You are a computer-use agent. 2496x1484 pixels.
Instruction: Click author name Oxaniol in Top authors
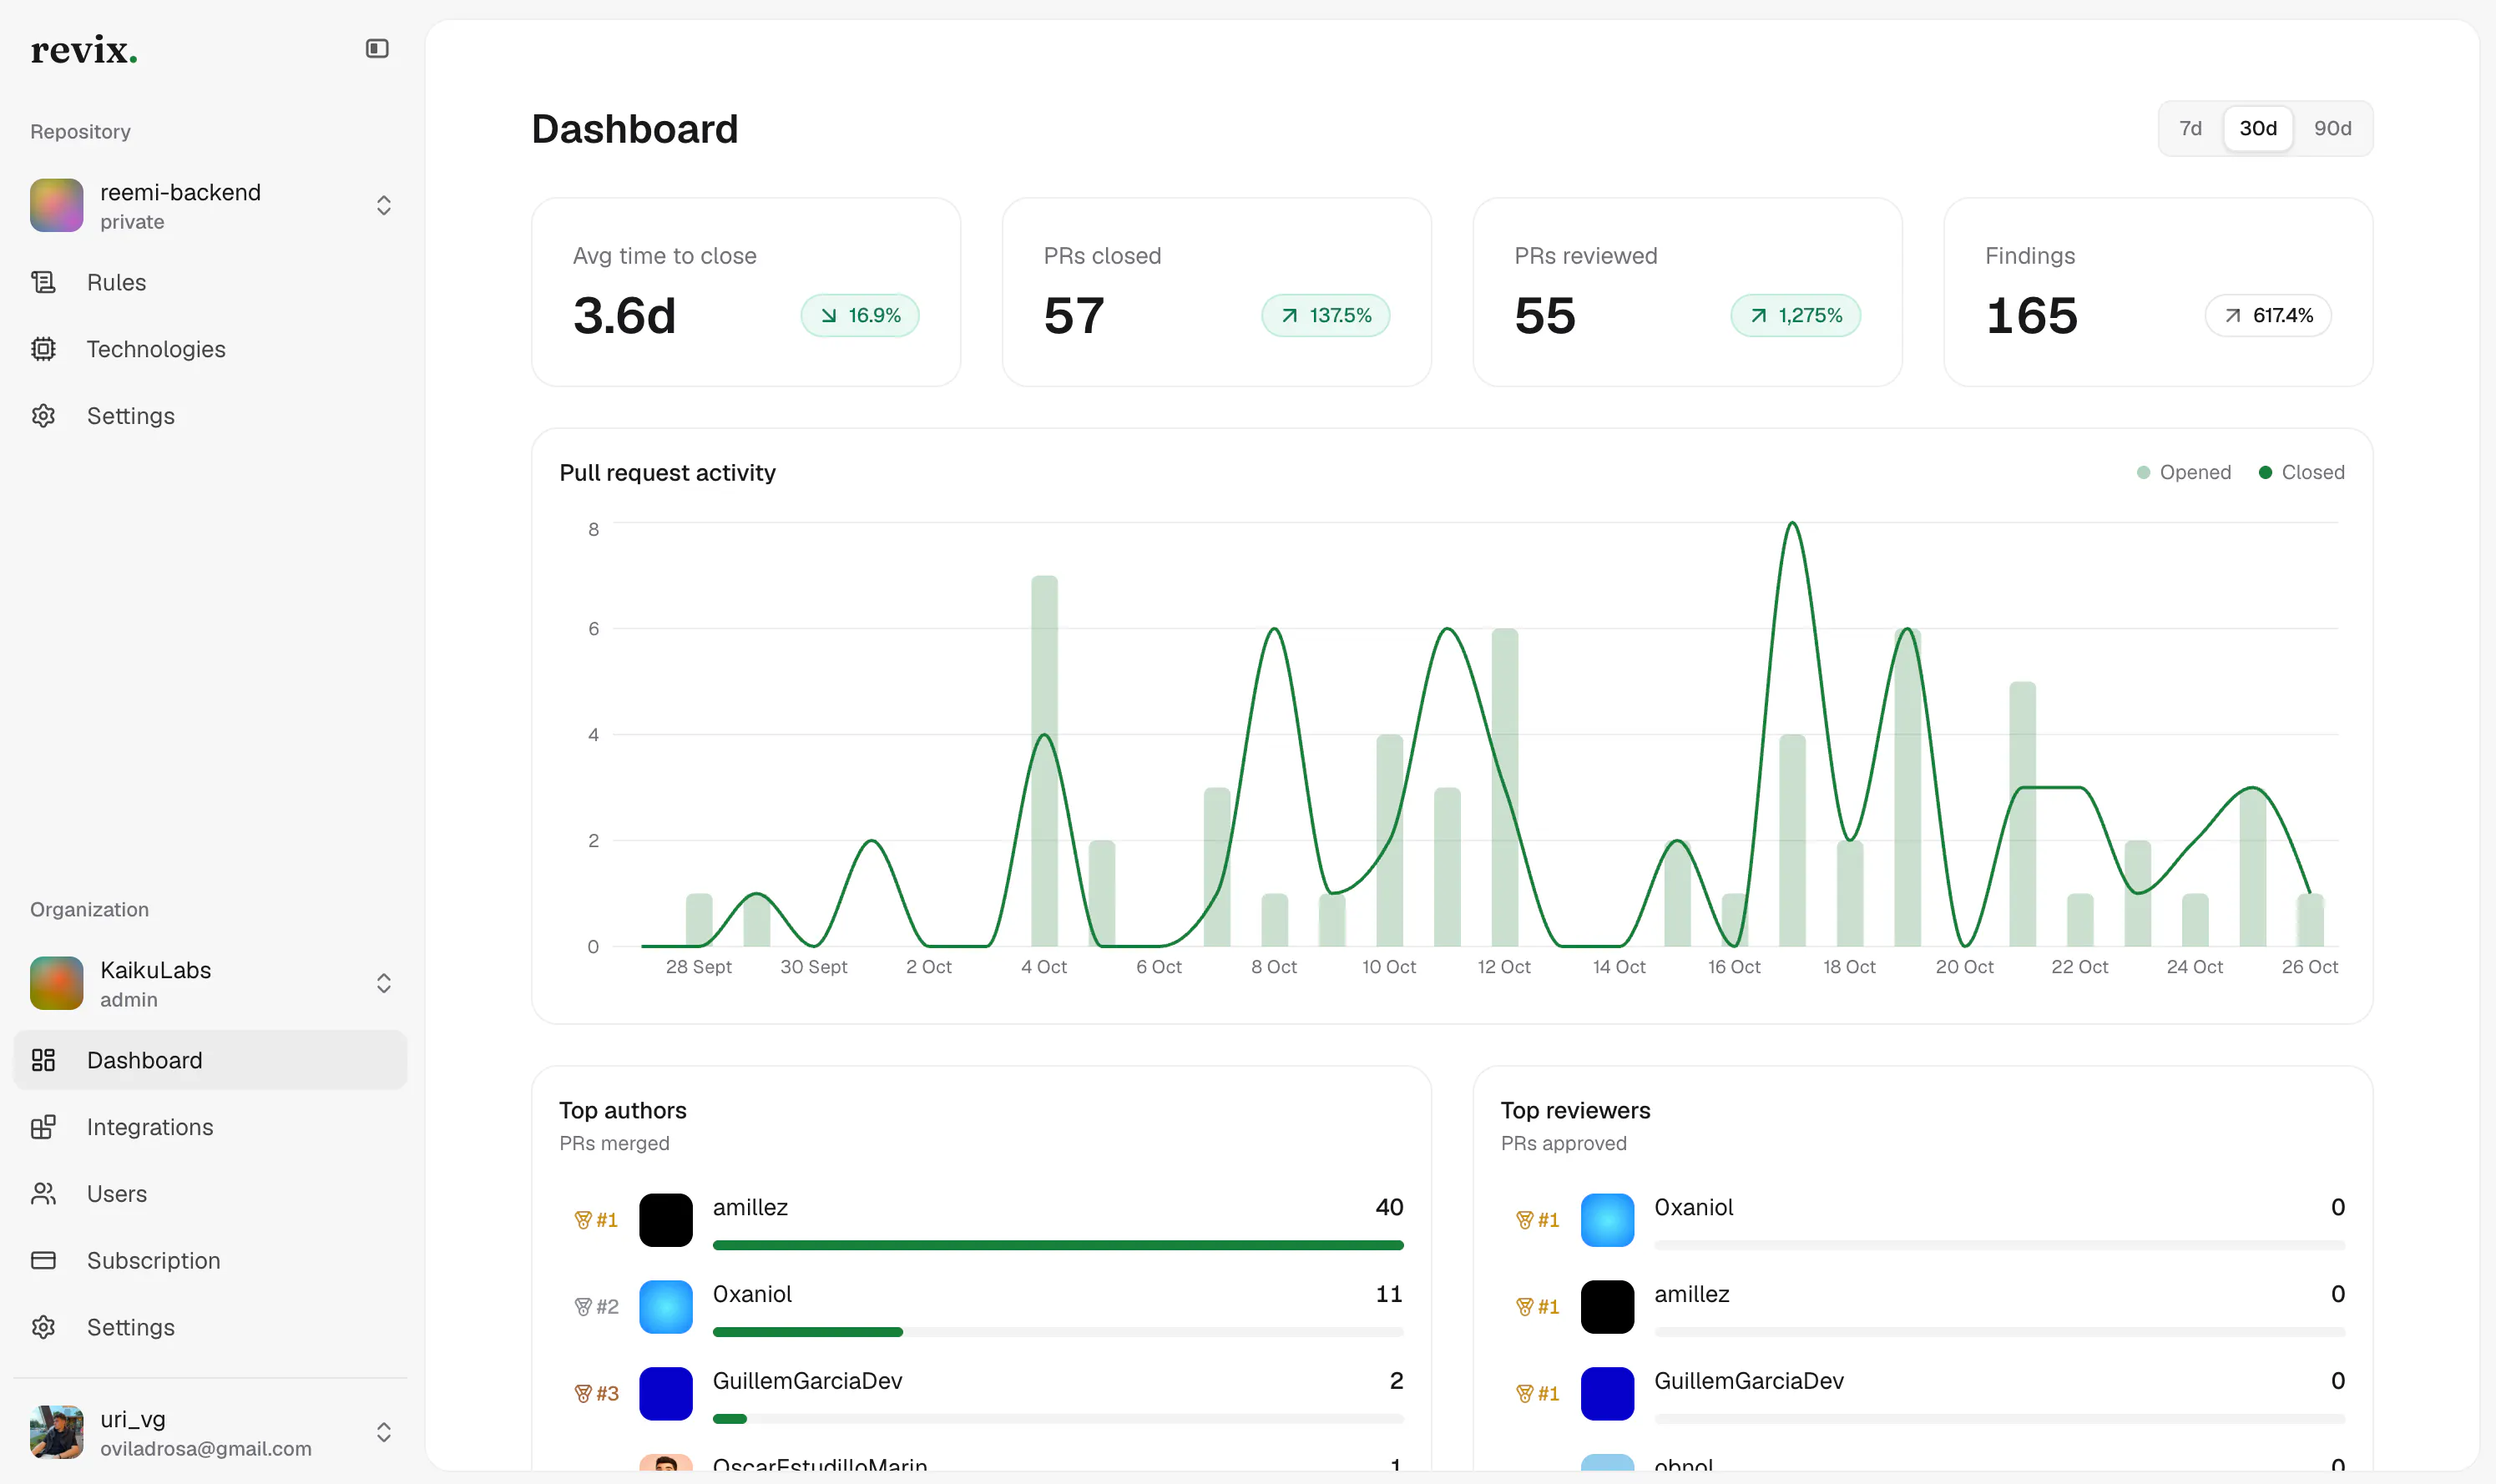752,1294
